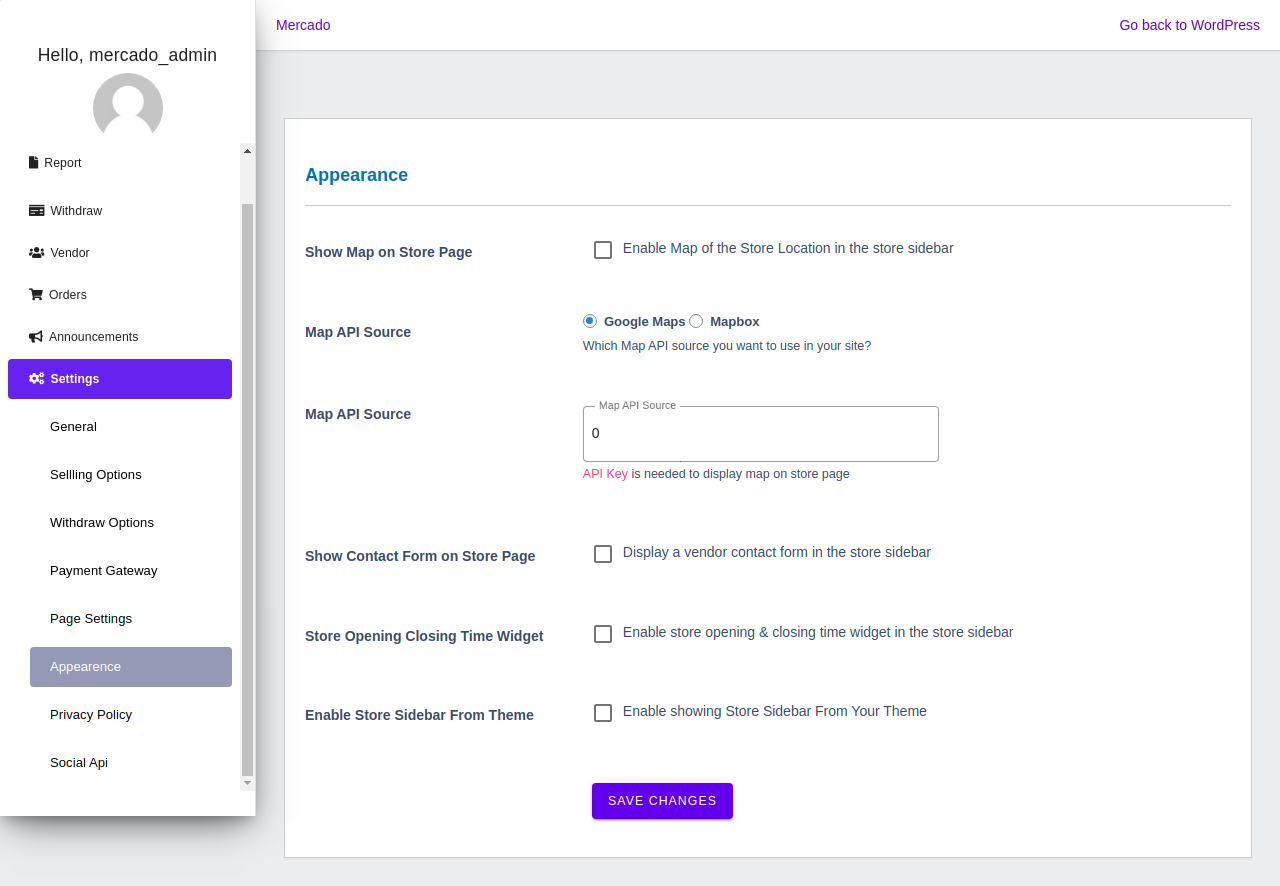Click the Orders shopping cart icon

(x=36, y=295)
